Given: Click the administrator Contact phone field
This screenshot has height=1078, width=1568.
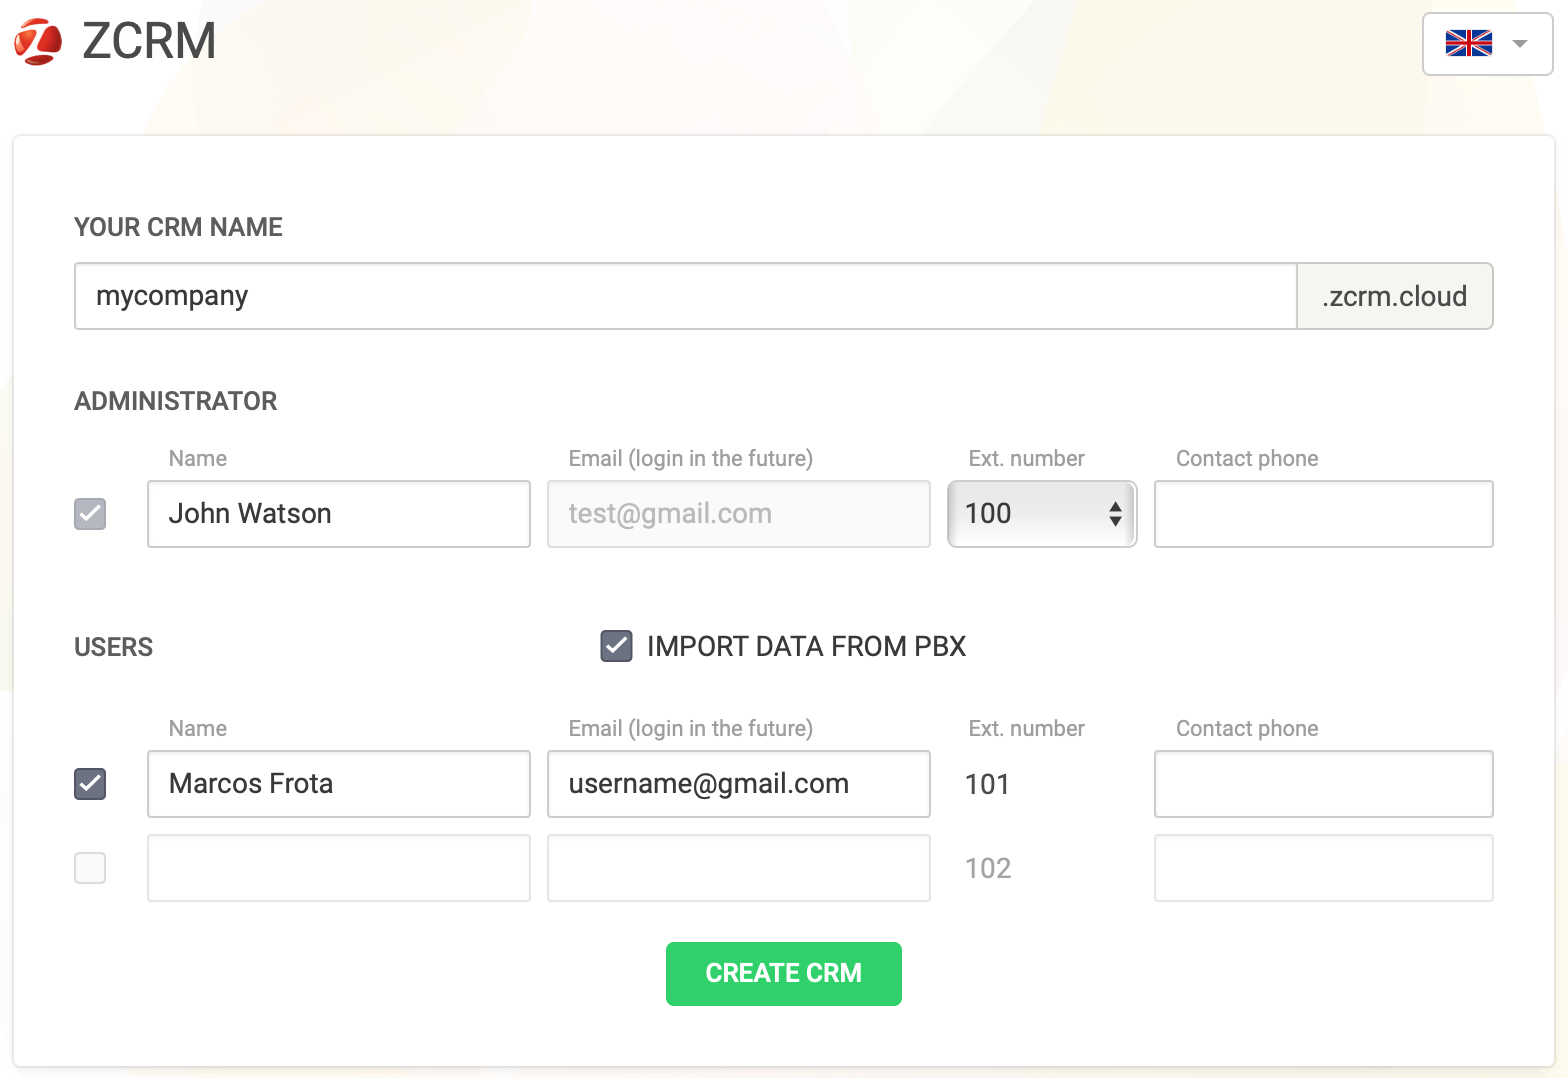Looking at the screenshot, I should click(x=1323, y=514).
